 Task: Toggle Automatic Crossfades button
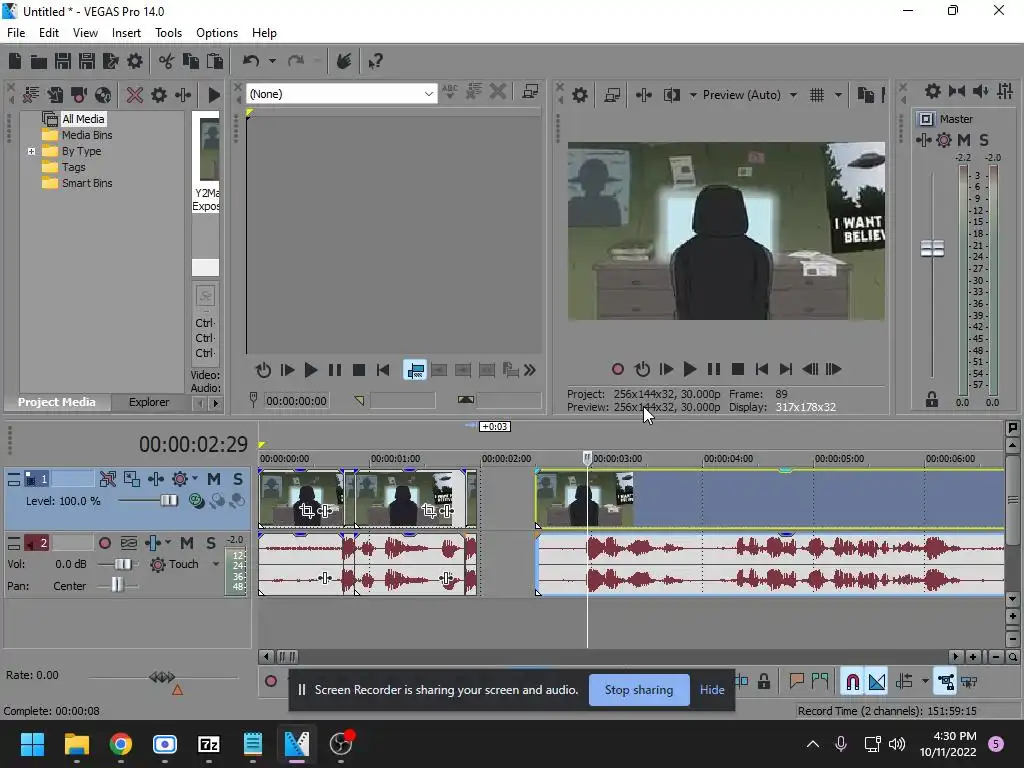[x=877, y=682]
